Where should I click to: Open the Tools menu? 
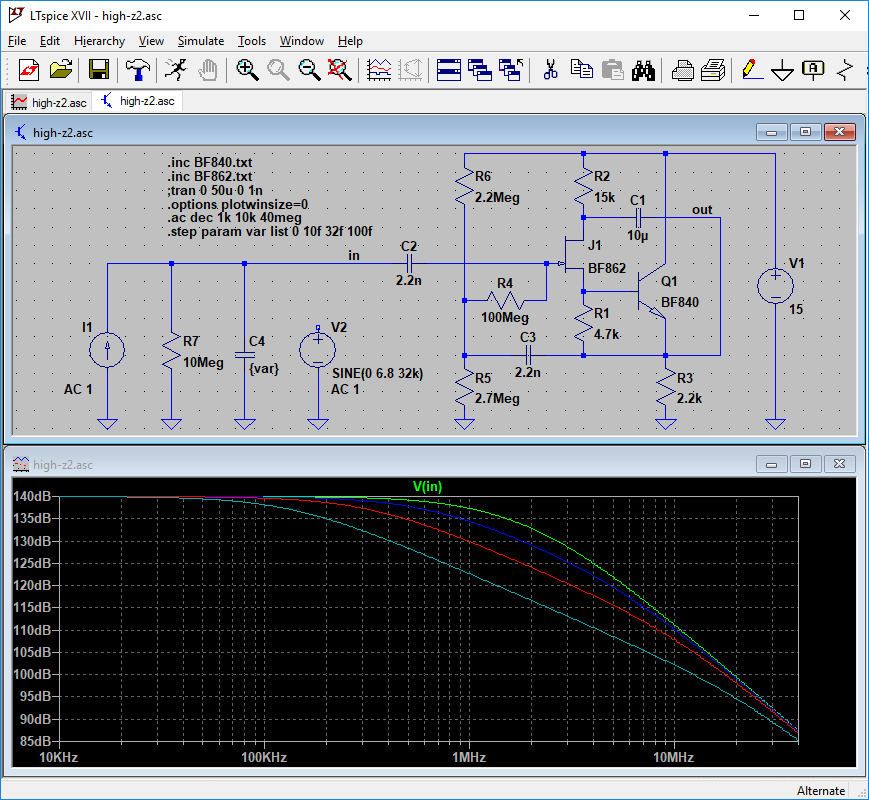tap(252, 41)
